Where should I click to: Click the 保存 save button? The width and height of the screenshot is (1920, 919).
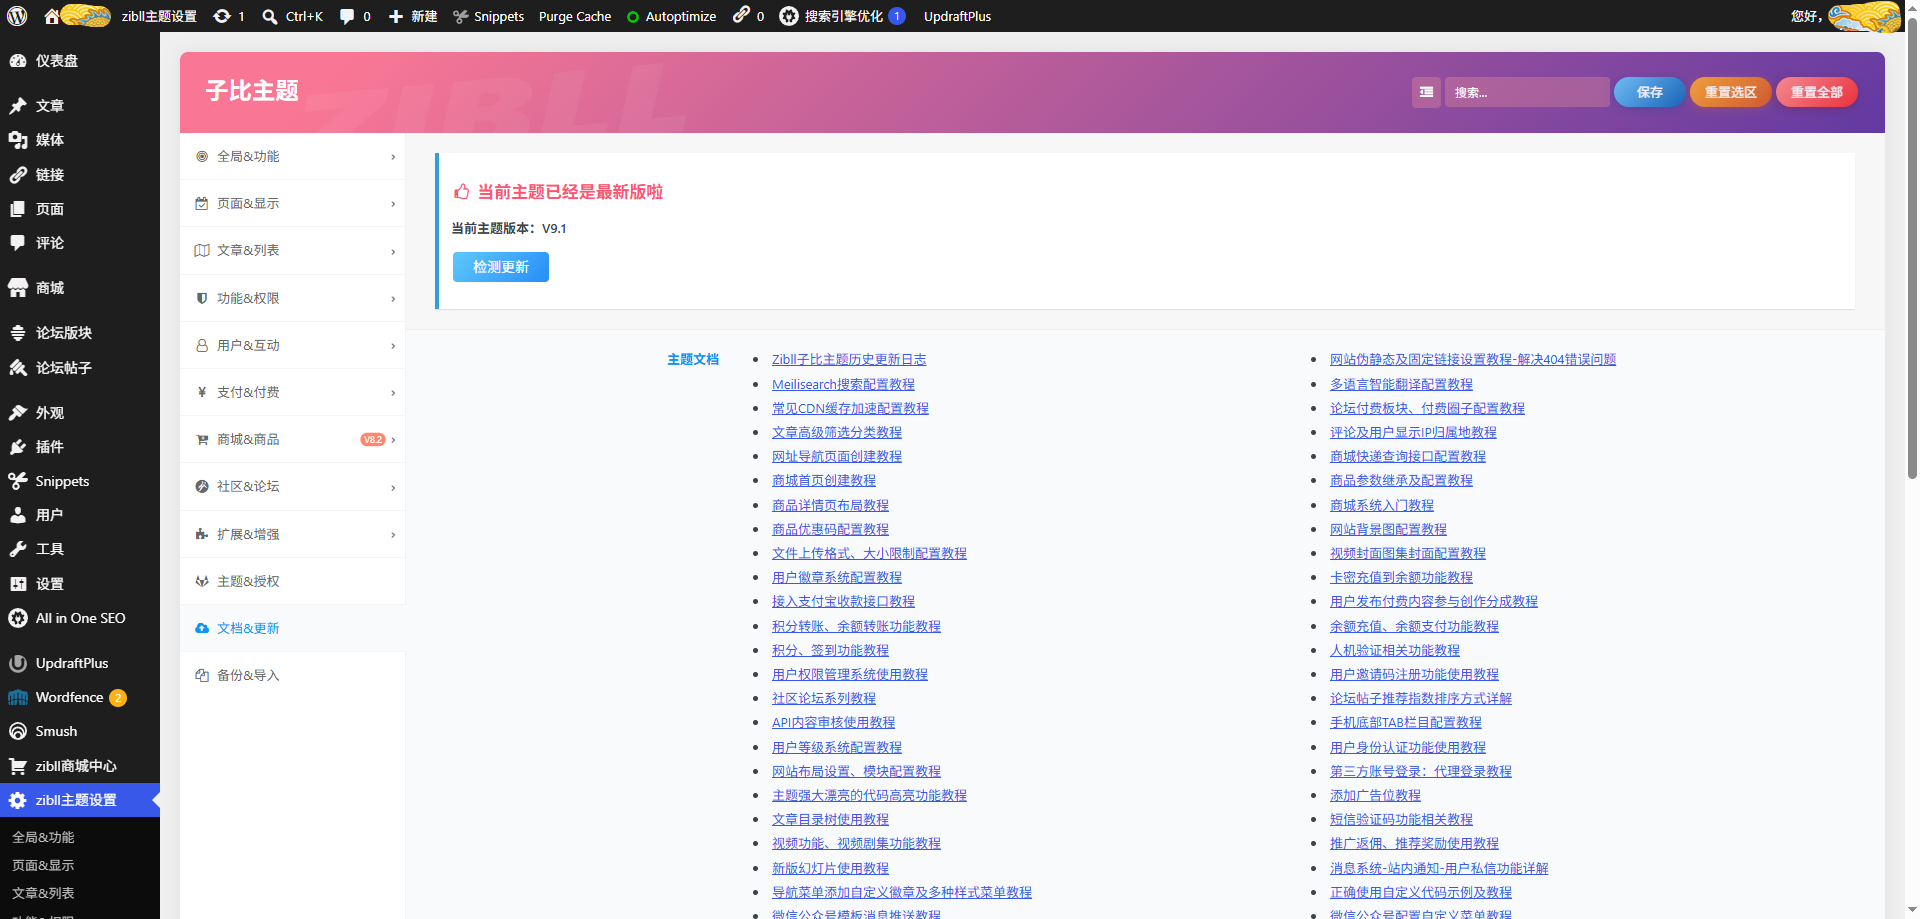coord(1649,92)
